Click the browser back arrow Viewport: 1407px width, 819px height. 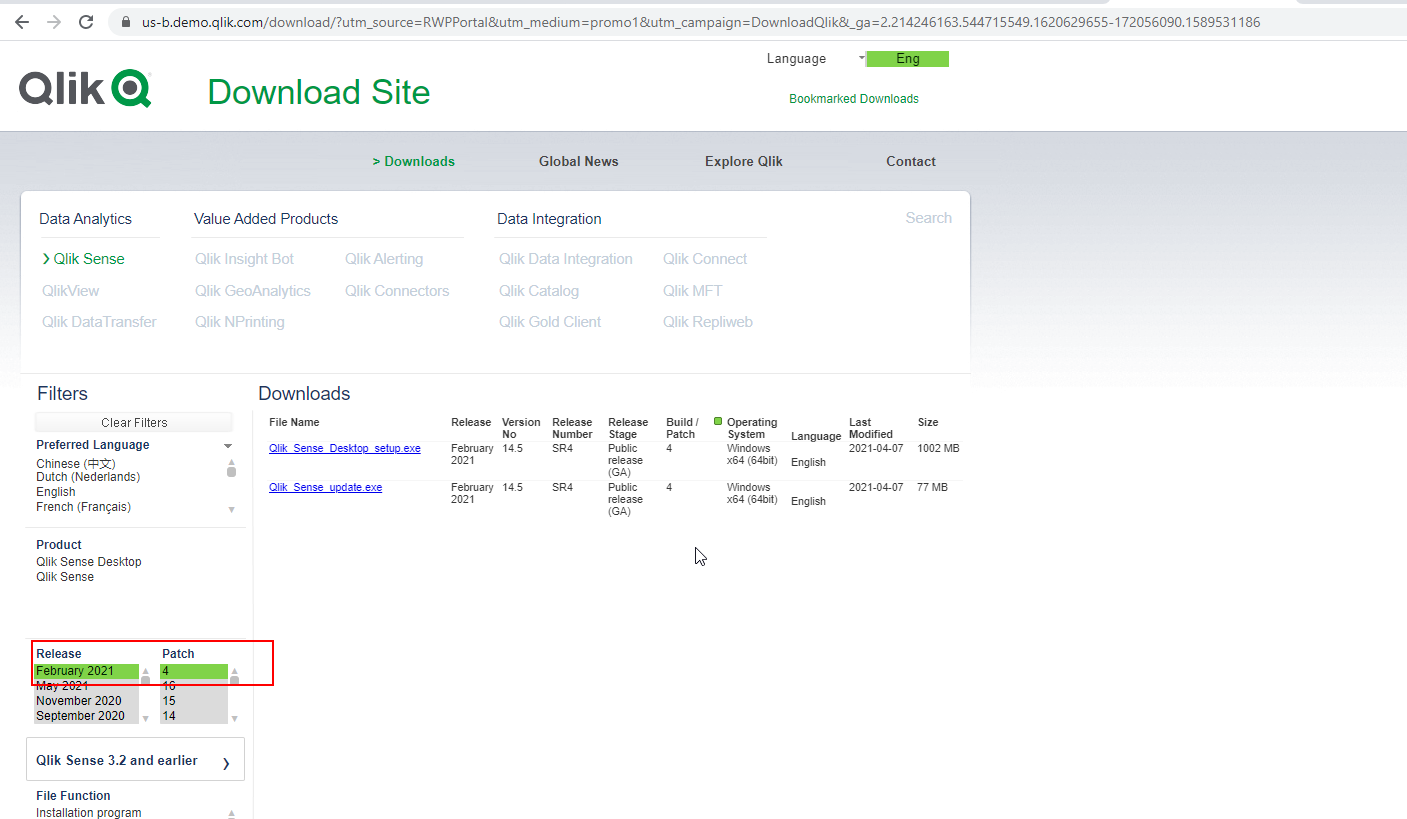[x=22, y=21]
